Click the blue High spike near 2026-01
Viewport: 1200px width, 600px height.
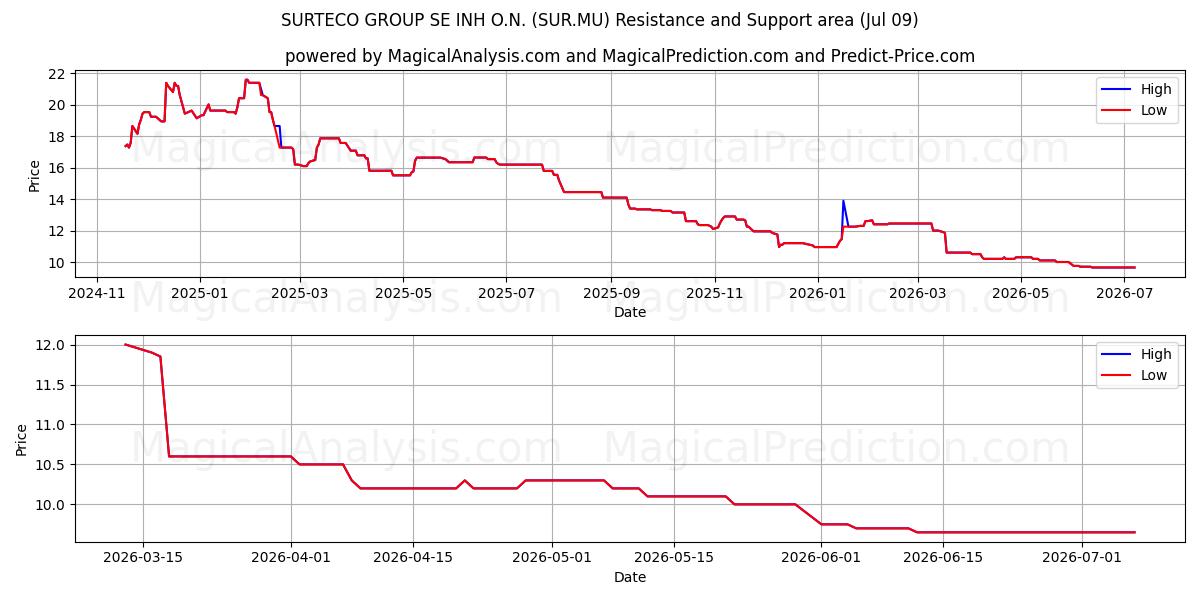844,212
